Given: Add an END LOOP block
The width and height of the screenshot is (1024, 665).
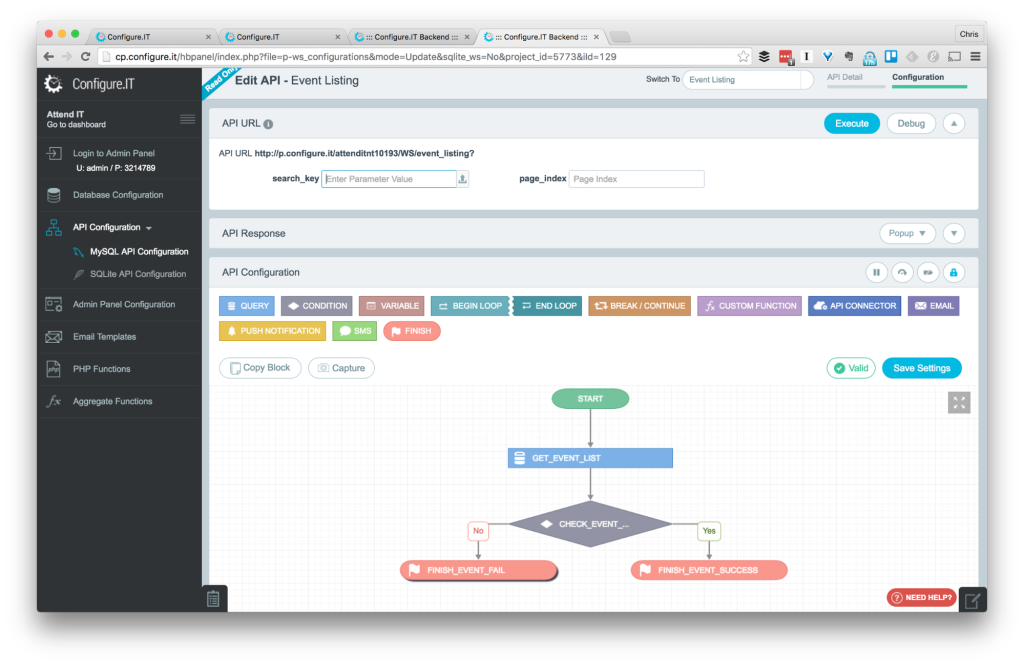Looking at the screenshot, I should pyautogui.click(x=548, y=306).
